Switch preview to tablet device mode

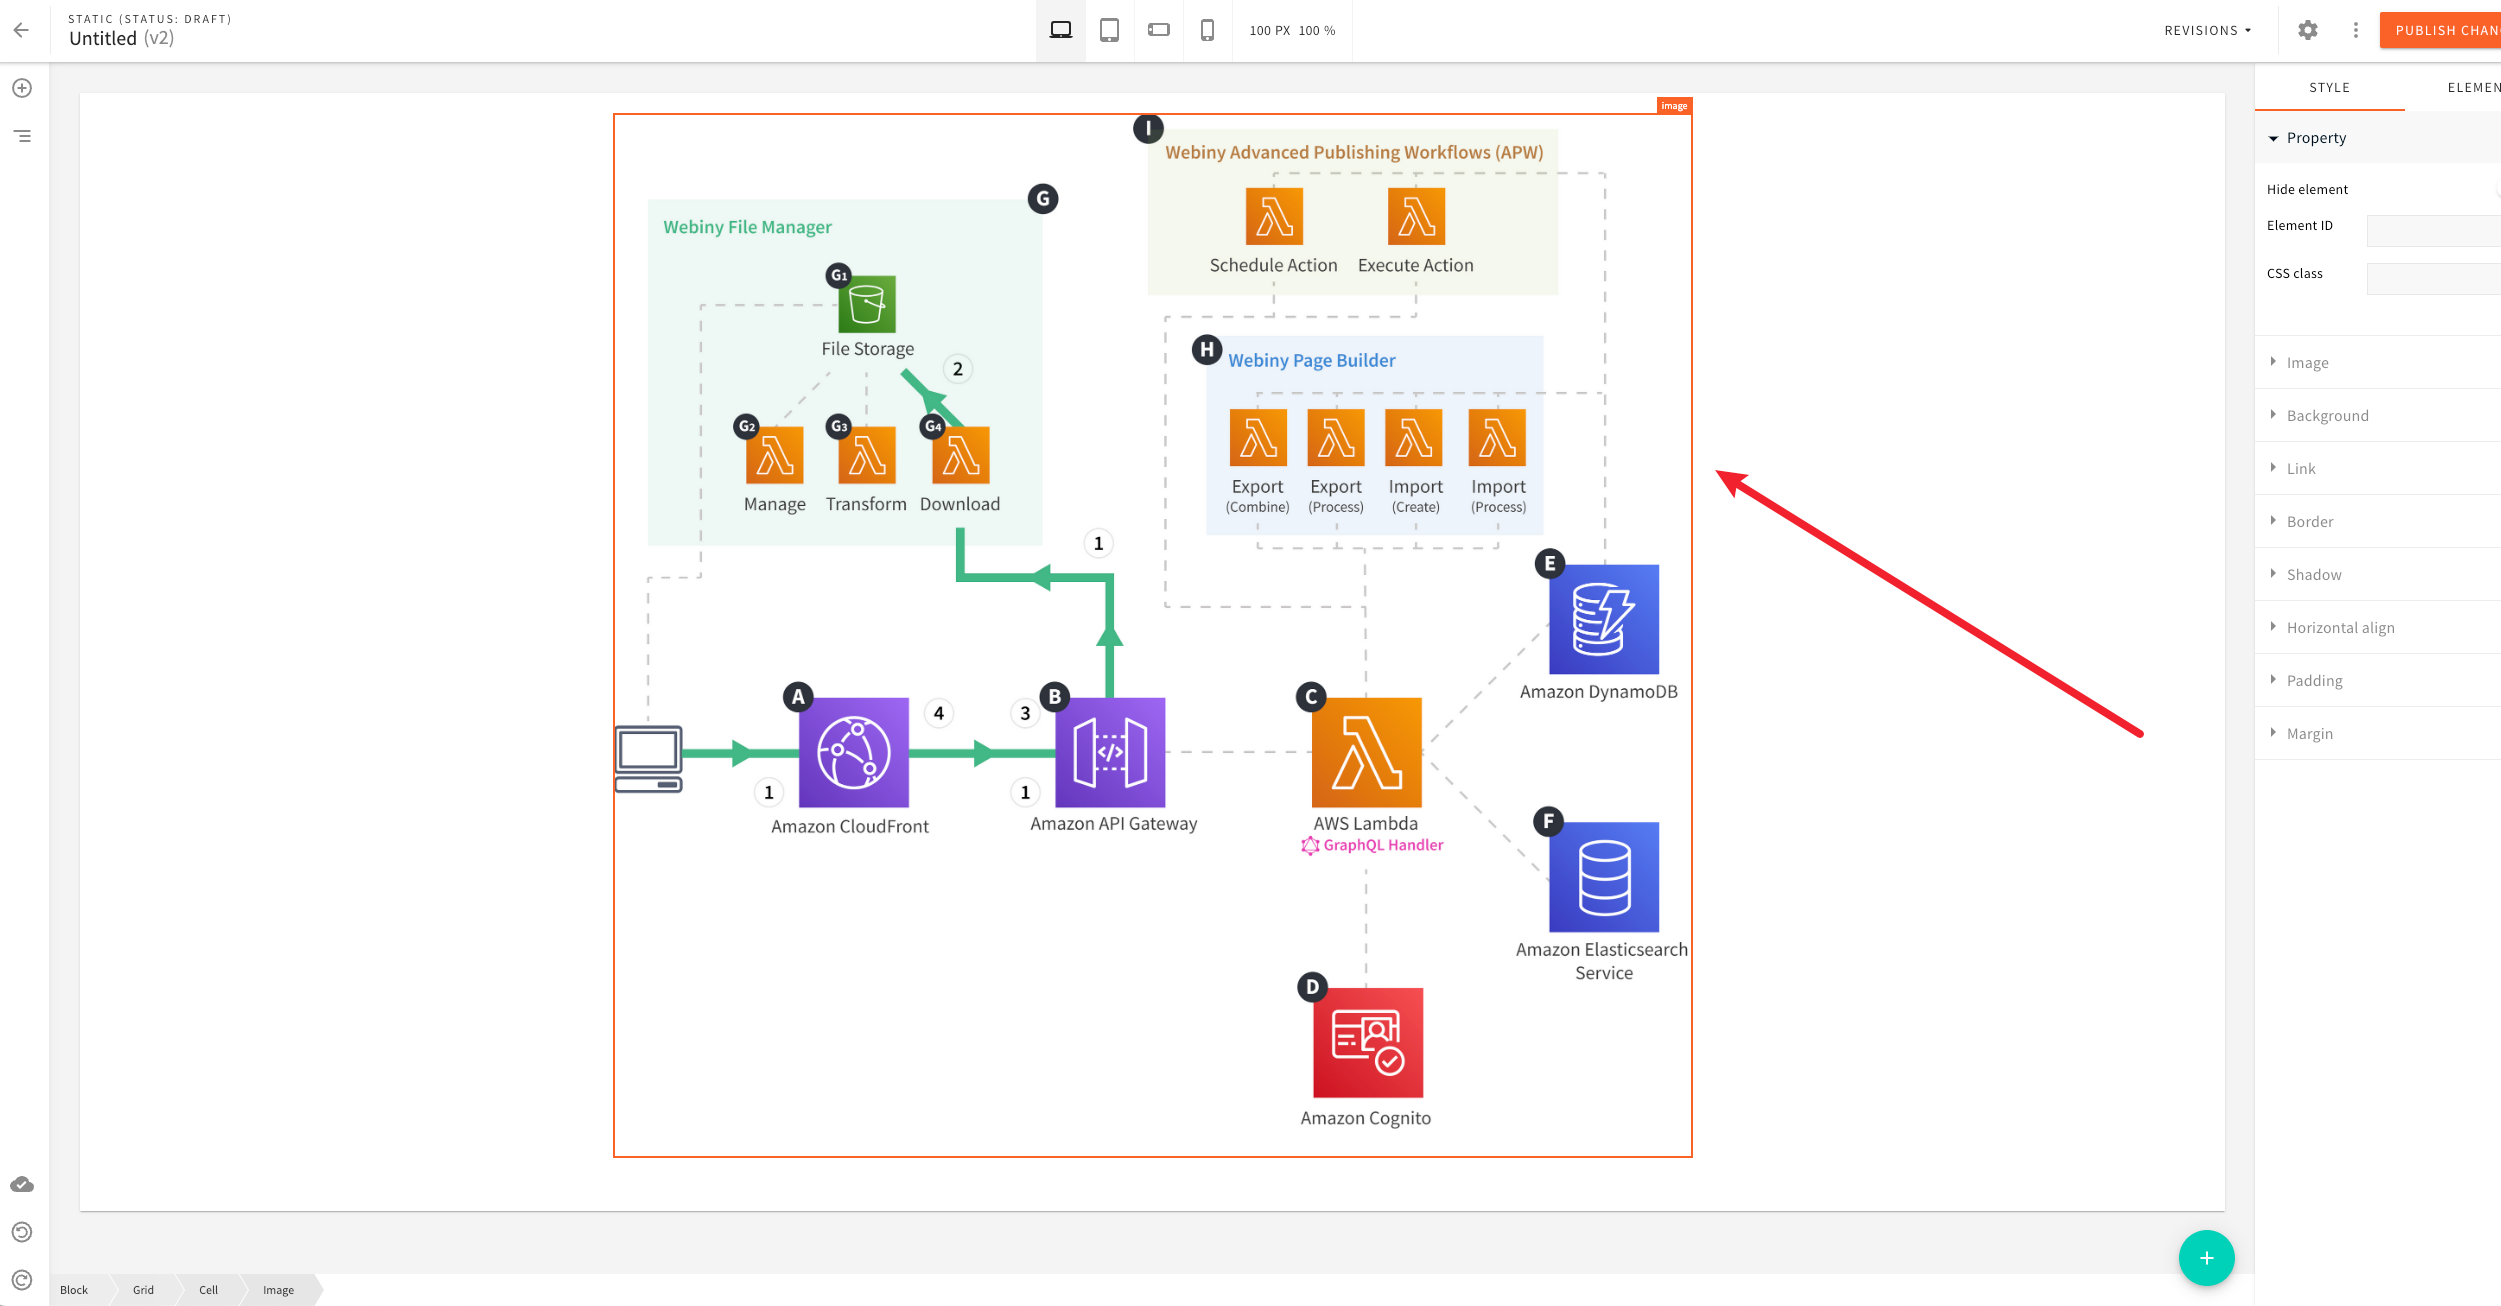[x=1109, y=30]
